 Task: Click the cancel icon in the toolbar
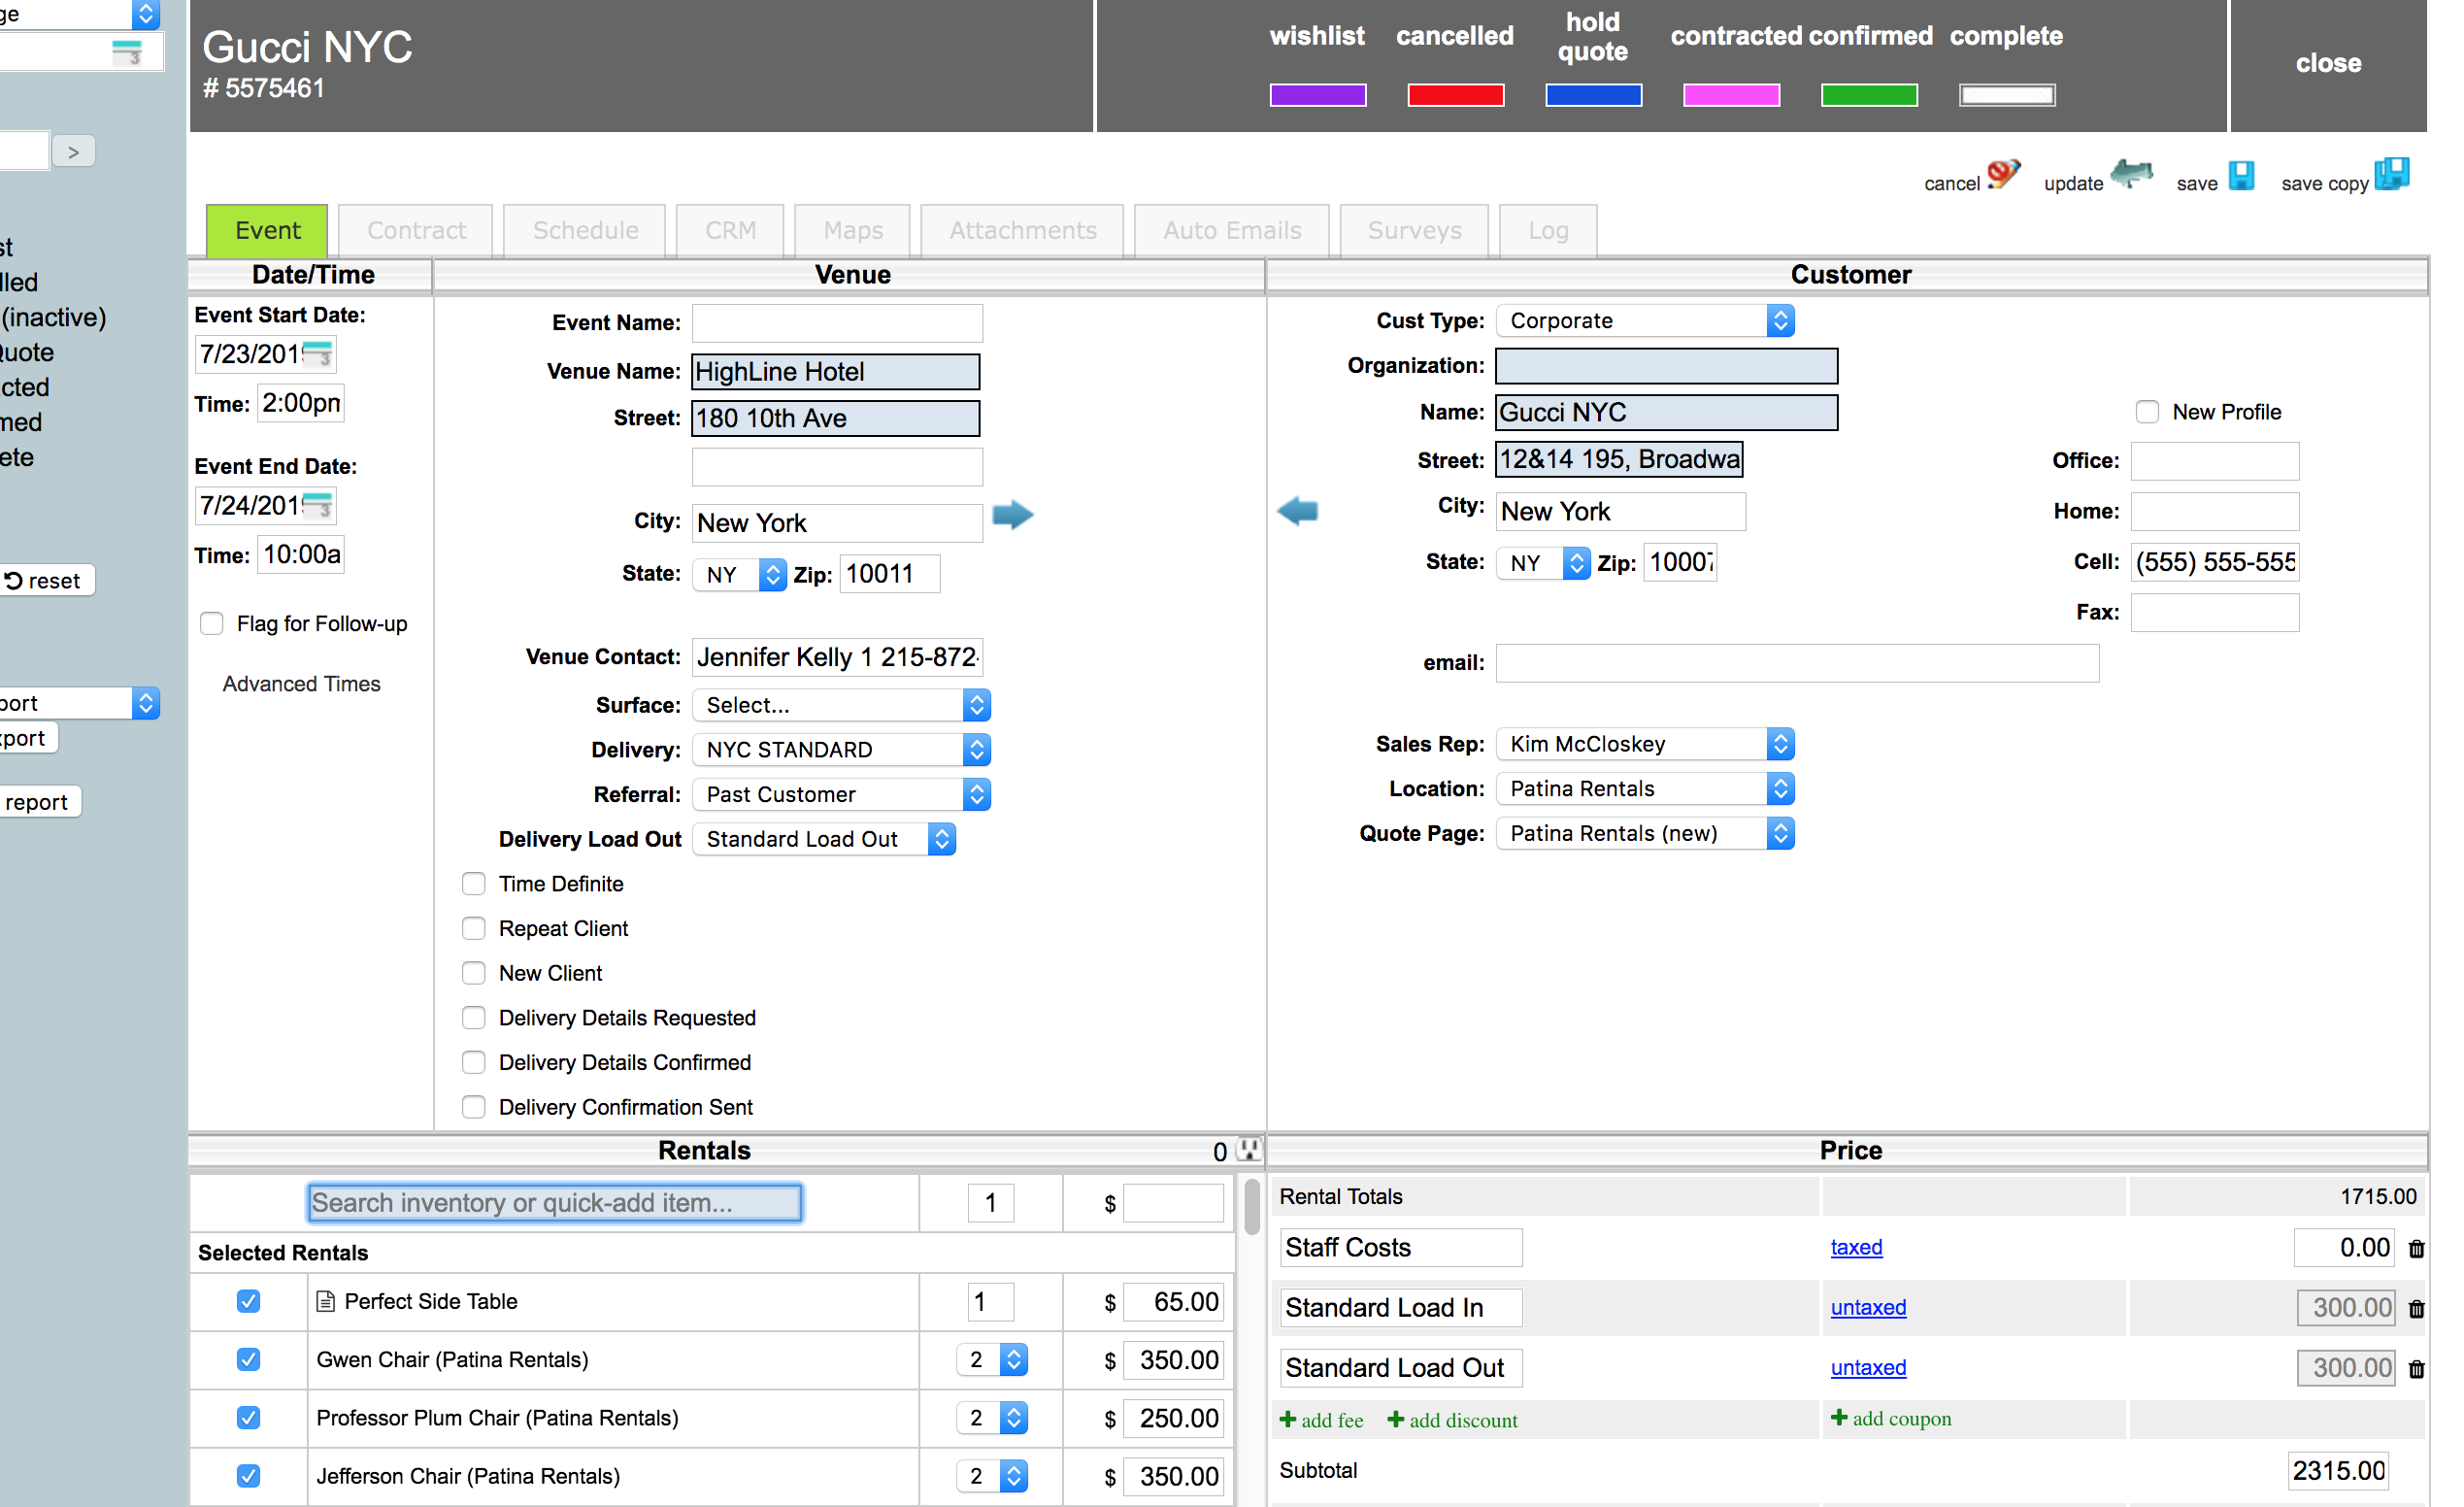2003,175
